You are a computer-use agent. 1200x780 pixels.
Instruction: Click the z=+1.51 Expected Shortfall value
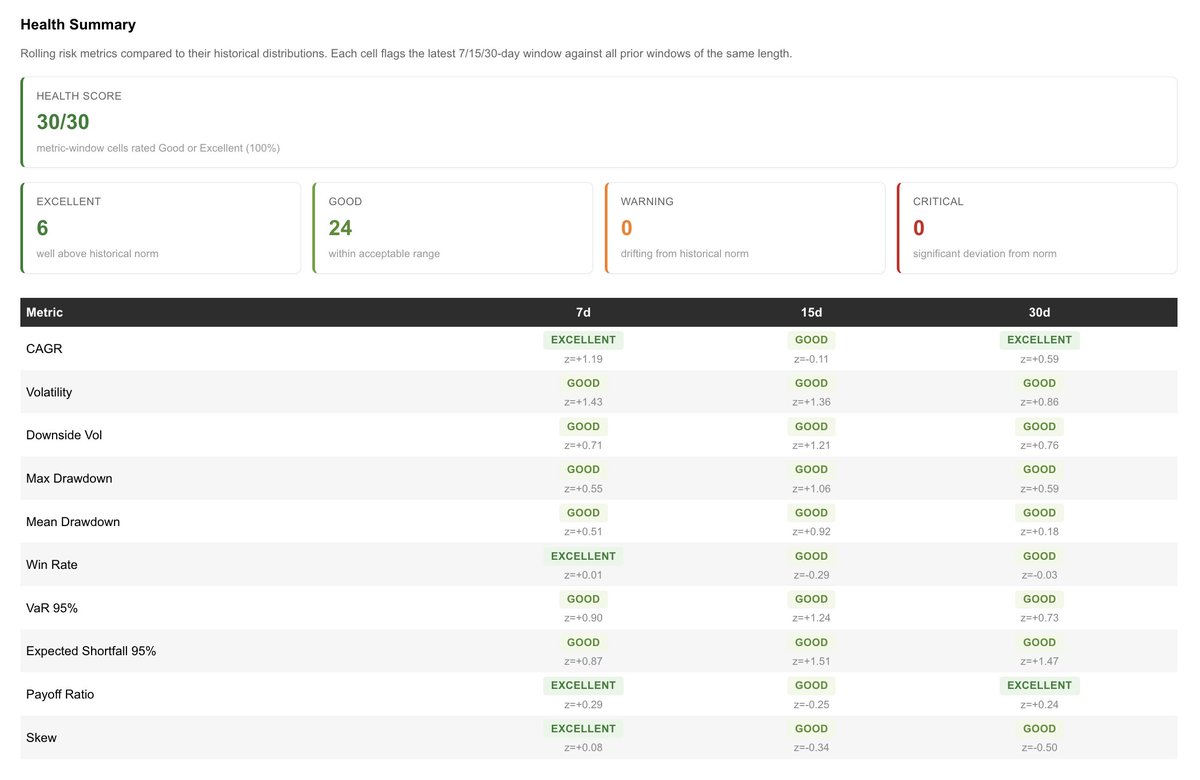811,661
